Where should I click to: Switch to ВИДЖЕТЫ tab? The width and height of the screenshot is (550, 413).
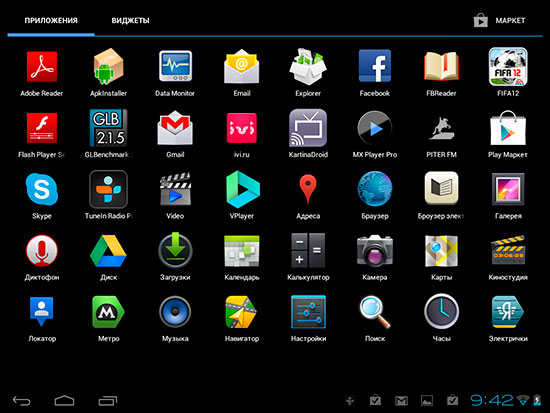[130, 21]
